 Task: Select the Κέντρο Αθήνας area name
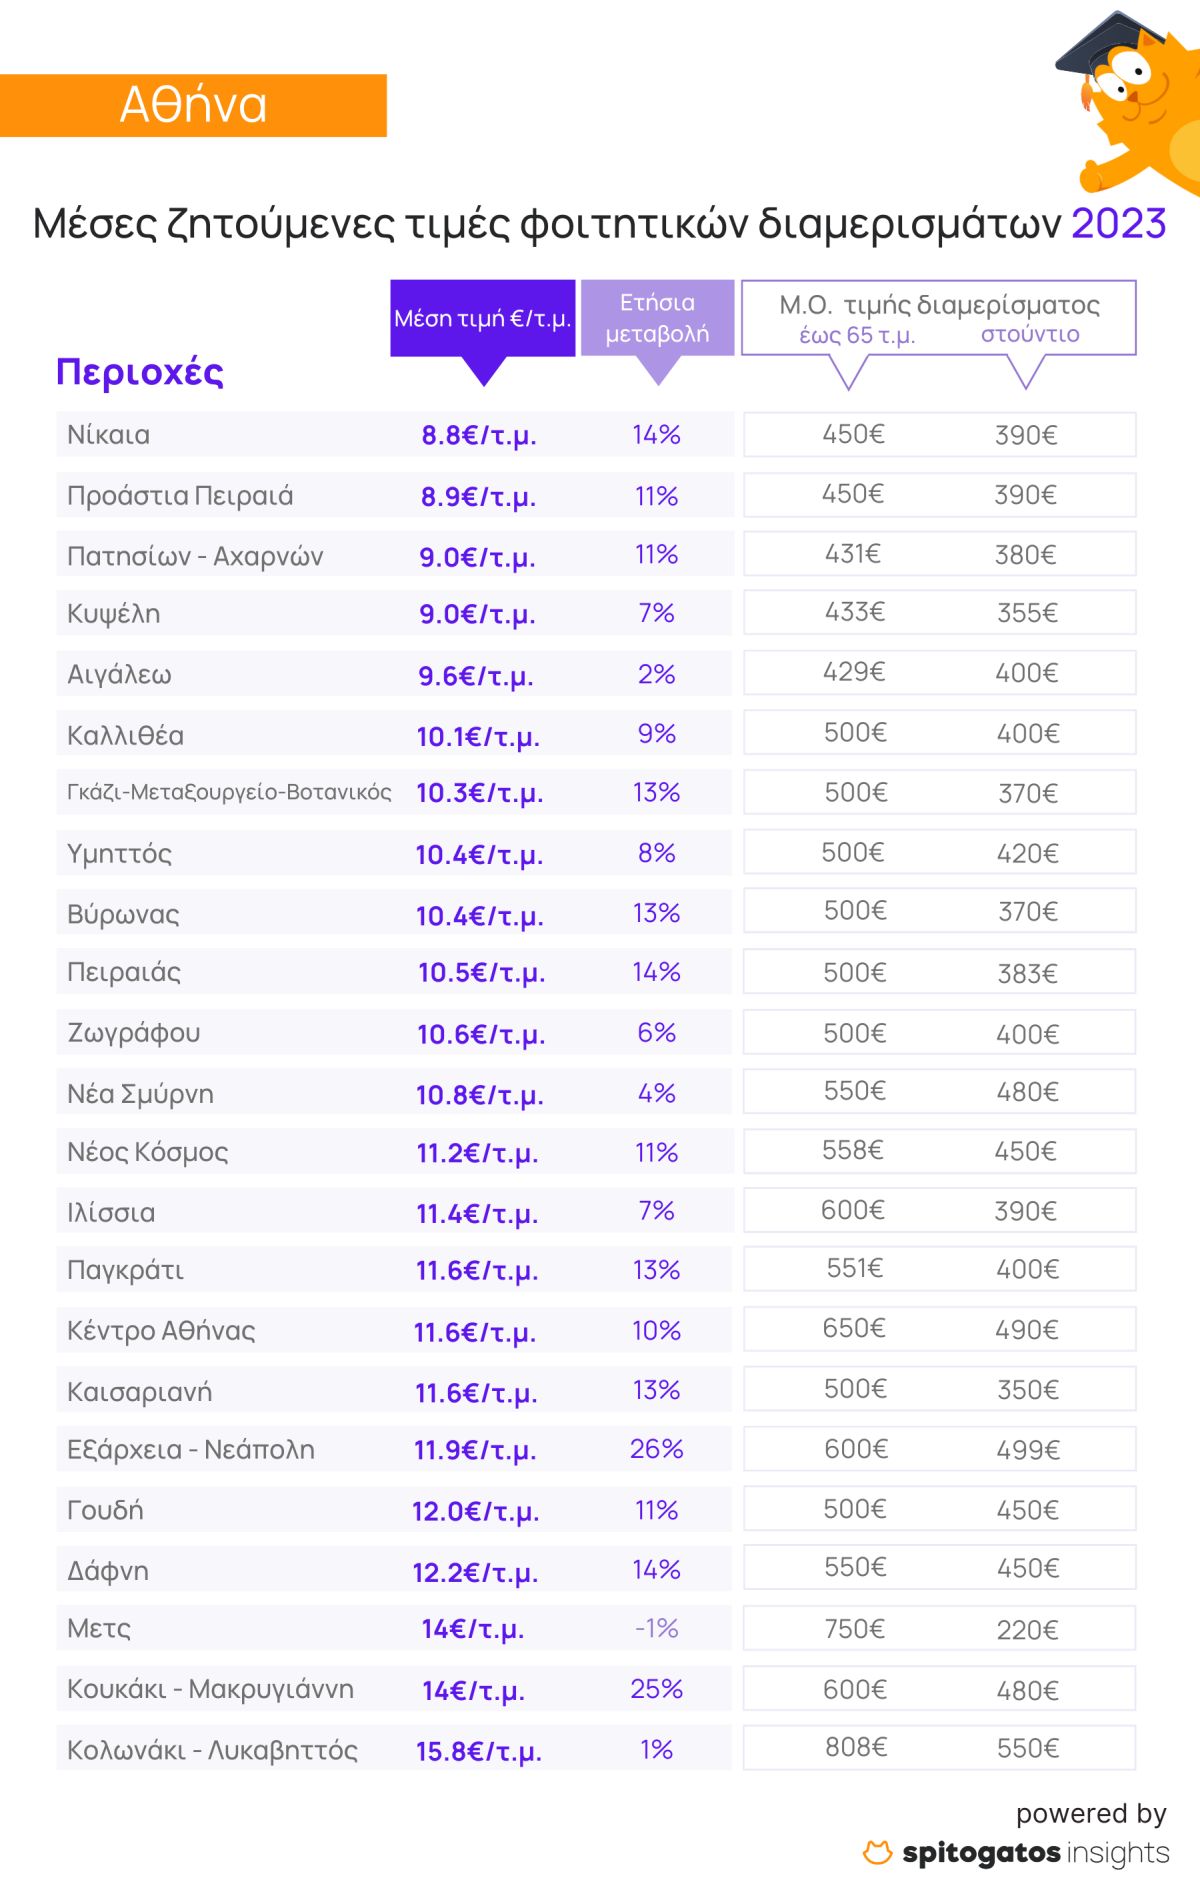(161, 1330)
